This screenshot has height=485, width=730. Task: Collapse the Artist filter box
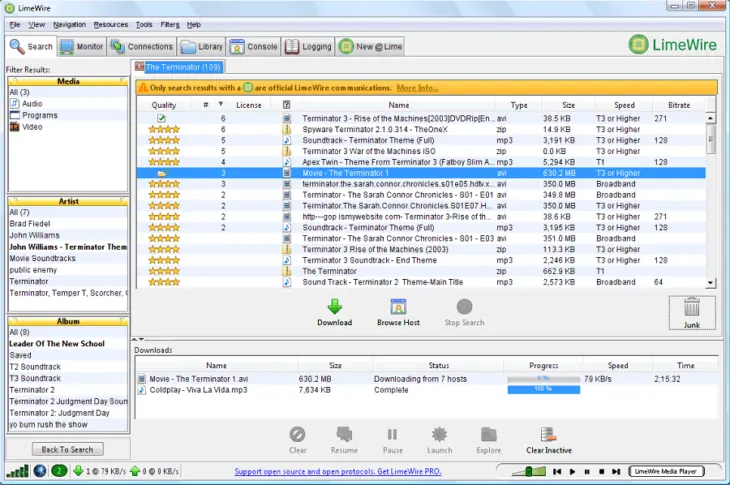pos(122,201)
